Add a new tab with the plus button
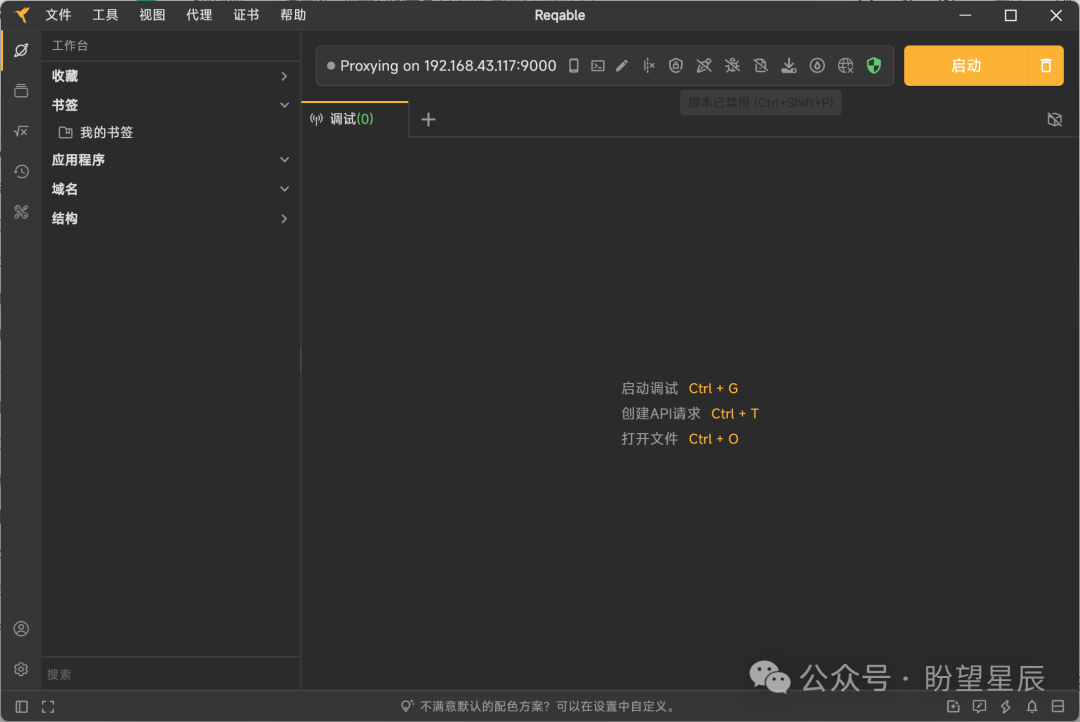Viewport: 1080px width, 722px height. point(428,119)
